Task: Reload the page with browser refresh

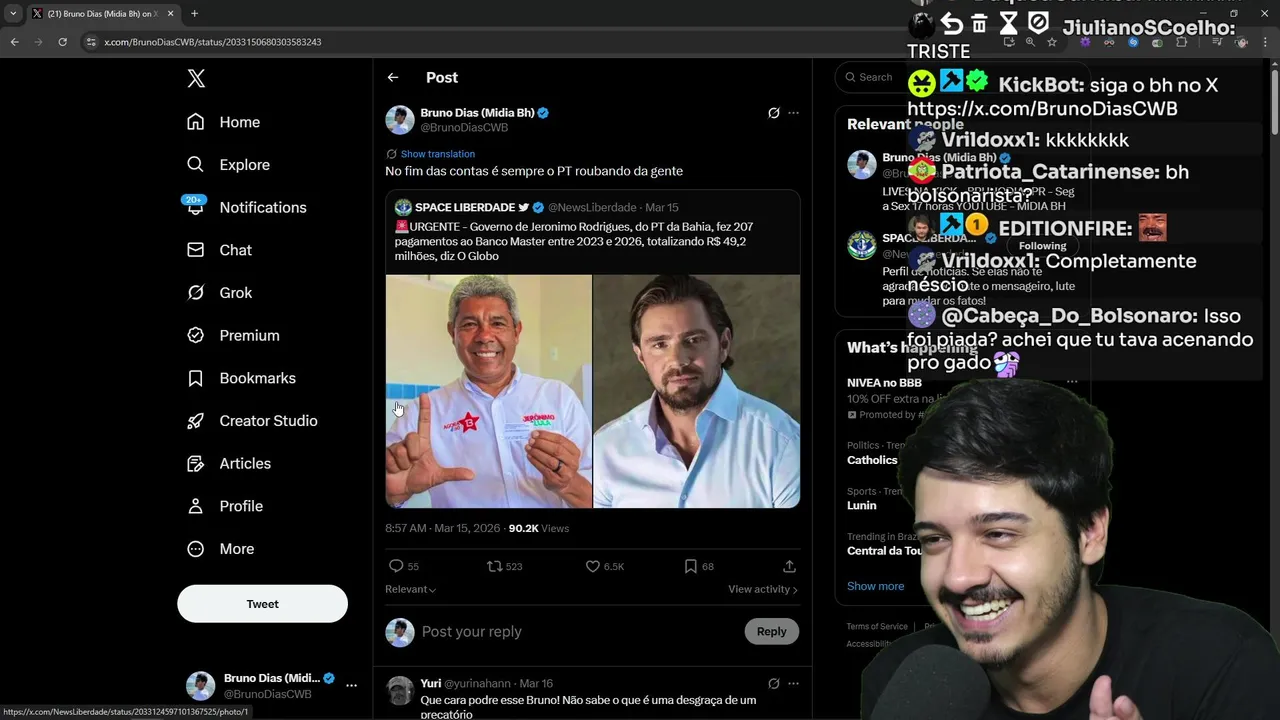Action: [62, 42]
